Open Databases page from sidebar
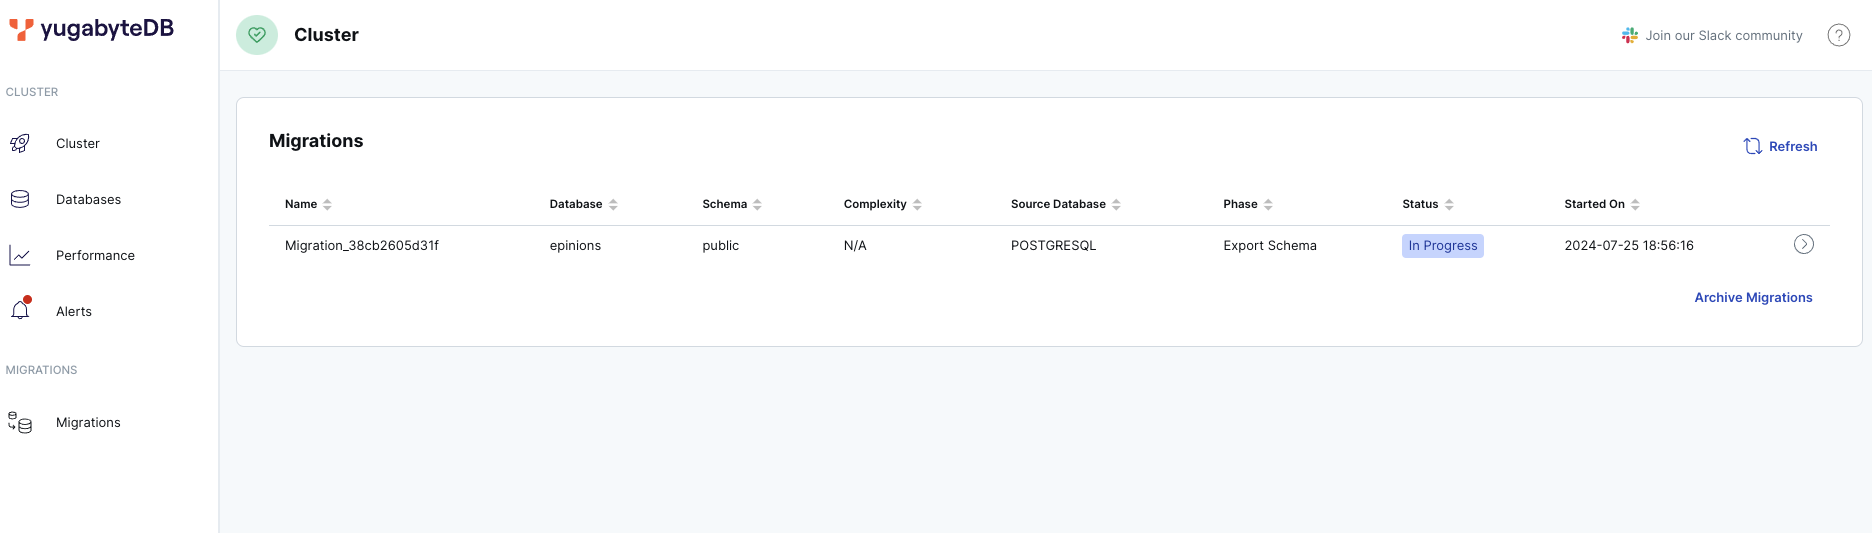 88,200
